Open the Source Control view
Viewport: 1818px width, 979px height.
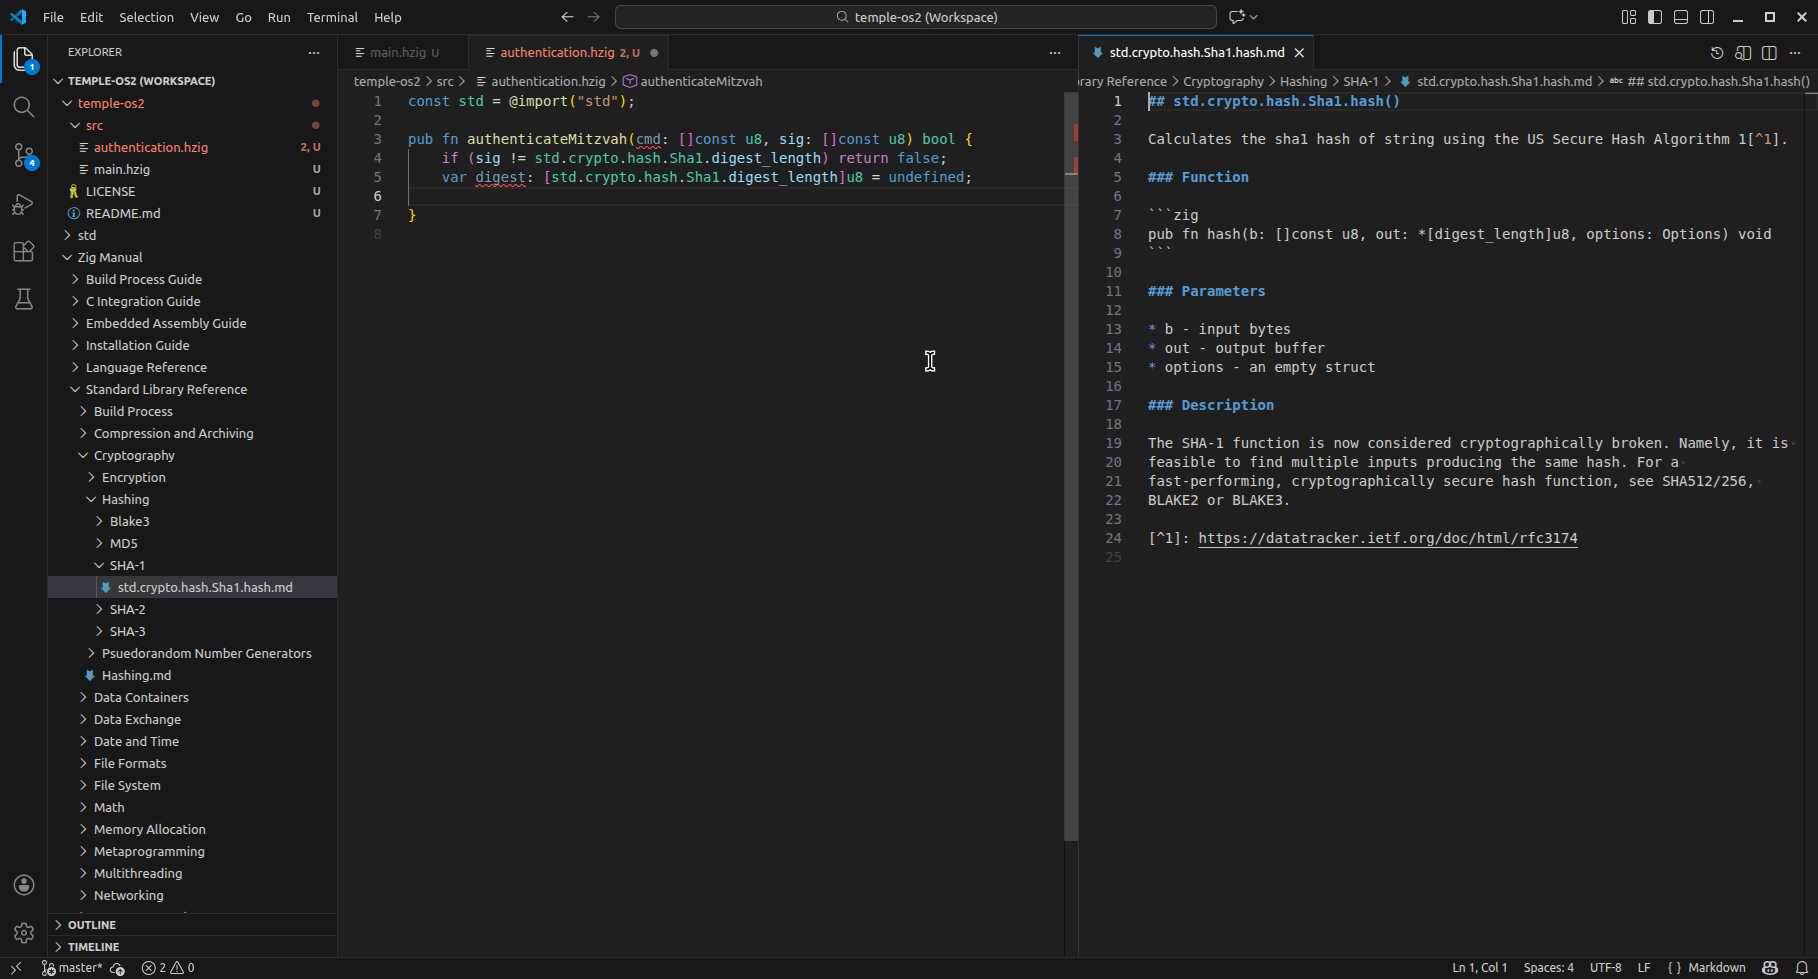pyautogui.click(x=24, y=156)
